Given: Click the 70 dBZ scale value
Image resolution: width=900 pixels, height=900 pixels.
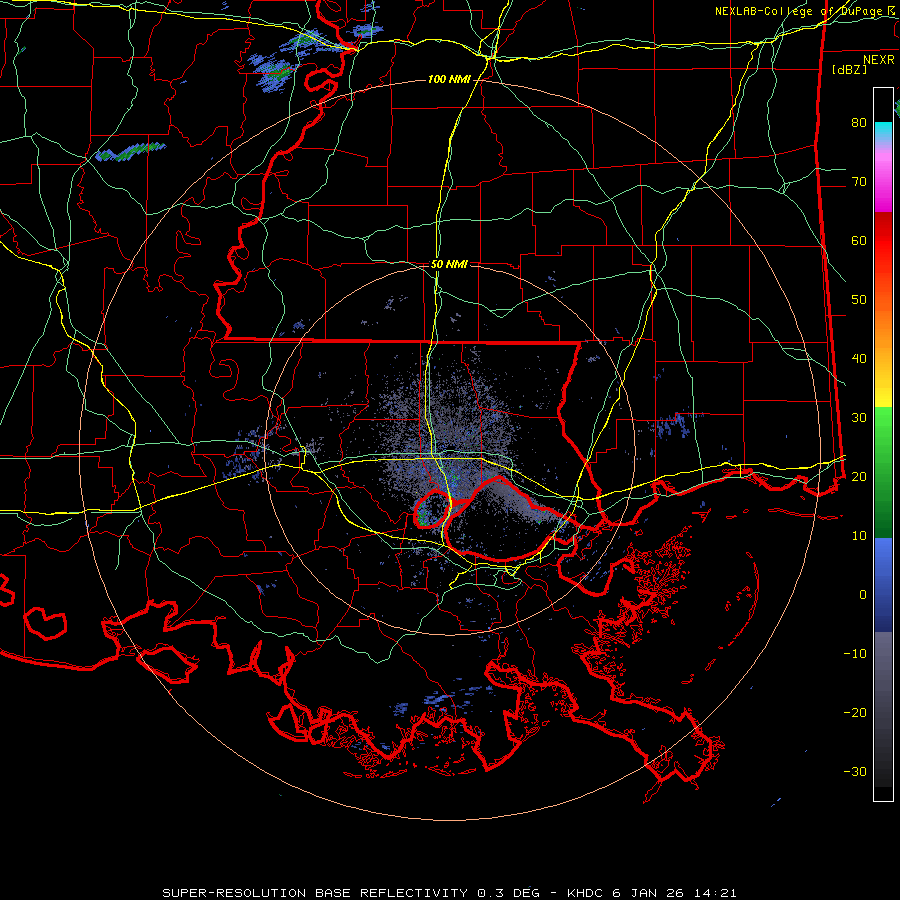Looking at the screenshot, I should pos(859,182).
